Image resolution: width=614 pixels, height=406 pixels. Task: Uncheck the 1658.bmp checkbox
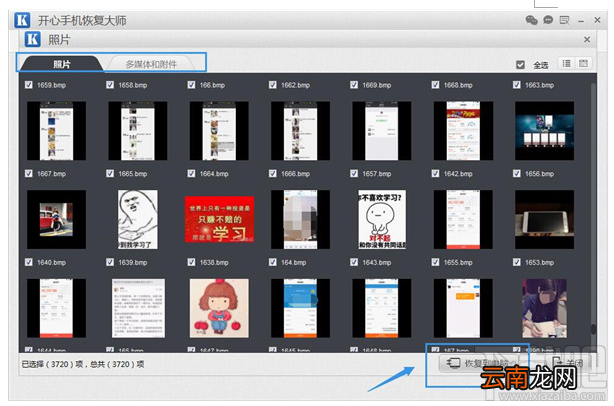coord(110,85)
